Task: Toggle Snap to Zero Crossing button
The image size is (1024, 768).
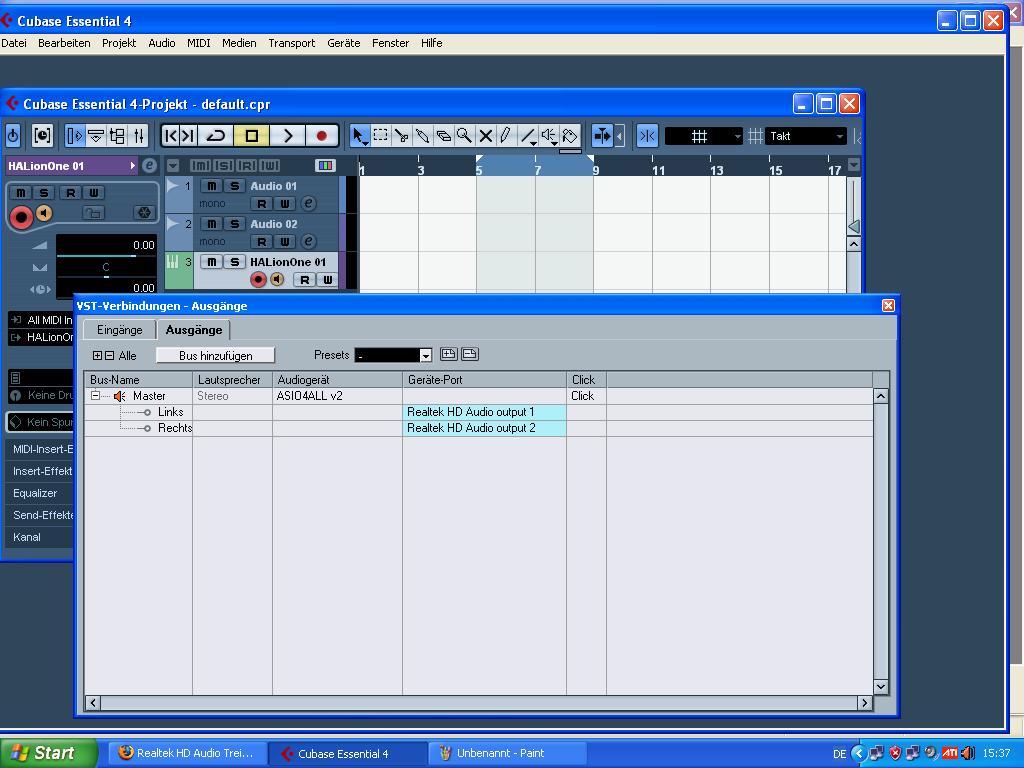Action: (x=647, y=136)
